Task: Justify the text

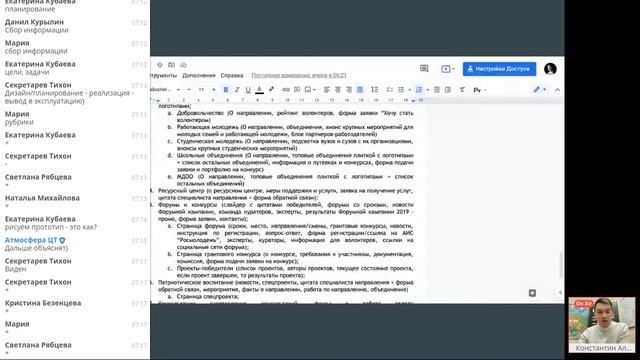Action: (360, 90)
